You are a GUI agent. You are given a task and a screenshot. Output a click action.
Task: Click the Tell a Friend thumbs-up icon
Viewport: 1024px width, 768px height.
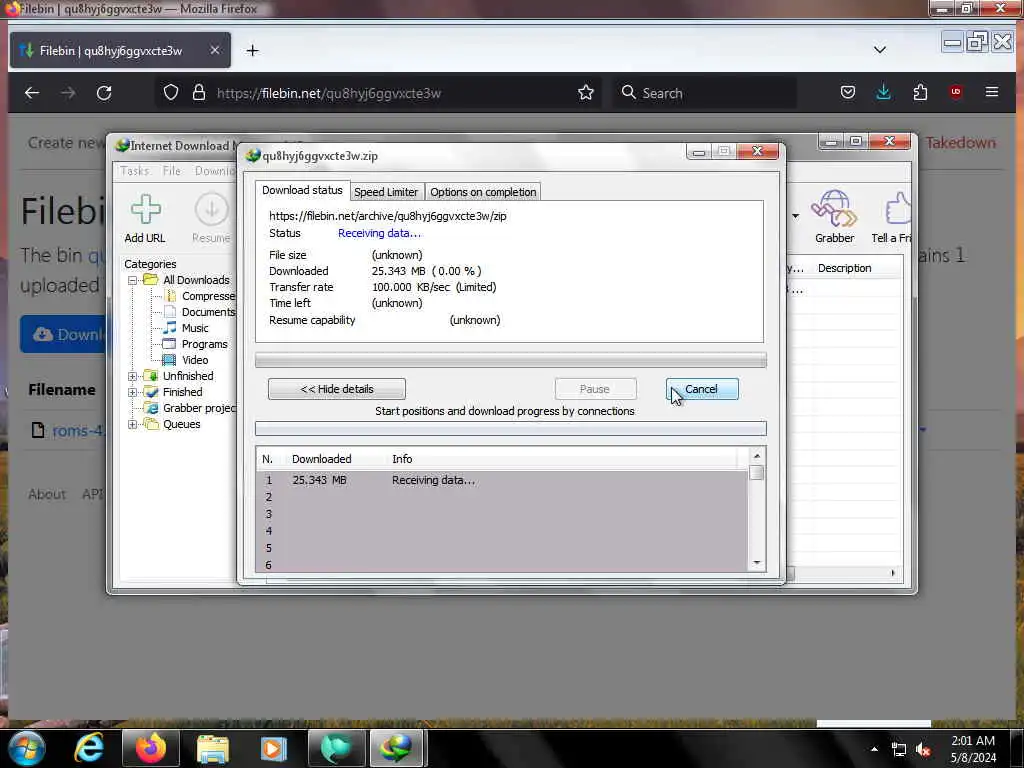[898, 209]
